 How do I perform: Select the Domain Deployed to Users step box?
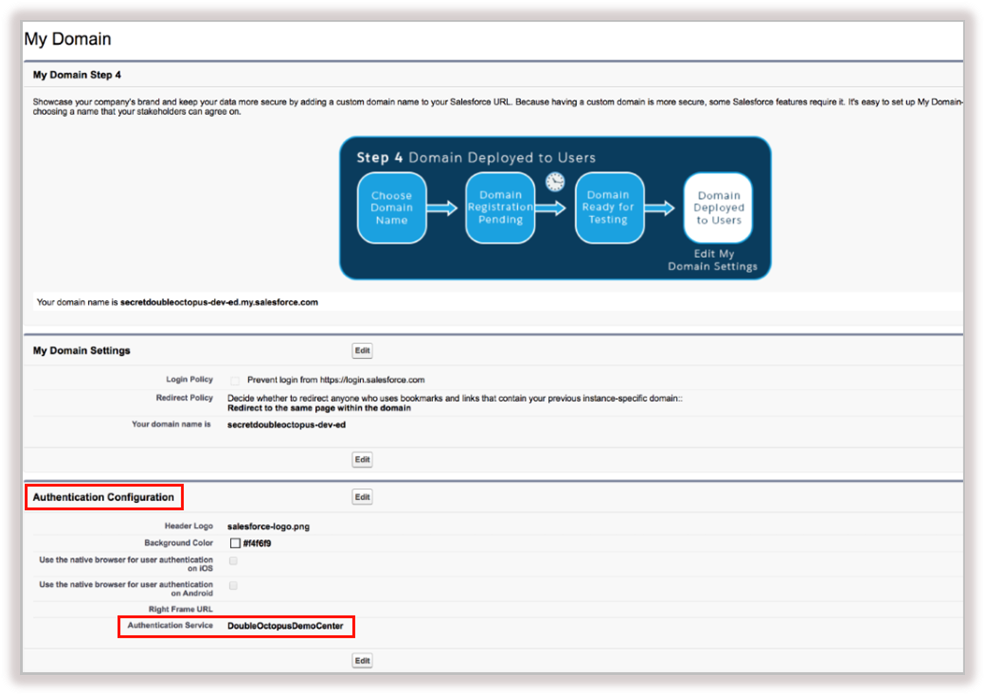(x=718, y=208)
